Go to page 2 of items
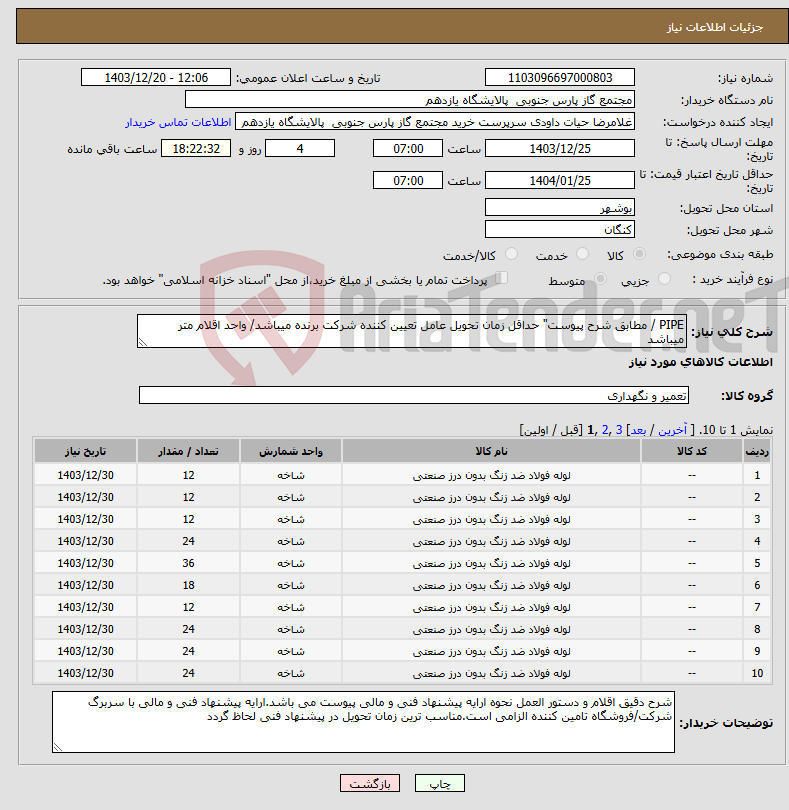 point(605,430)
